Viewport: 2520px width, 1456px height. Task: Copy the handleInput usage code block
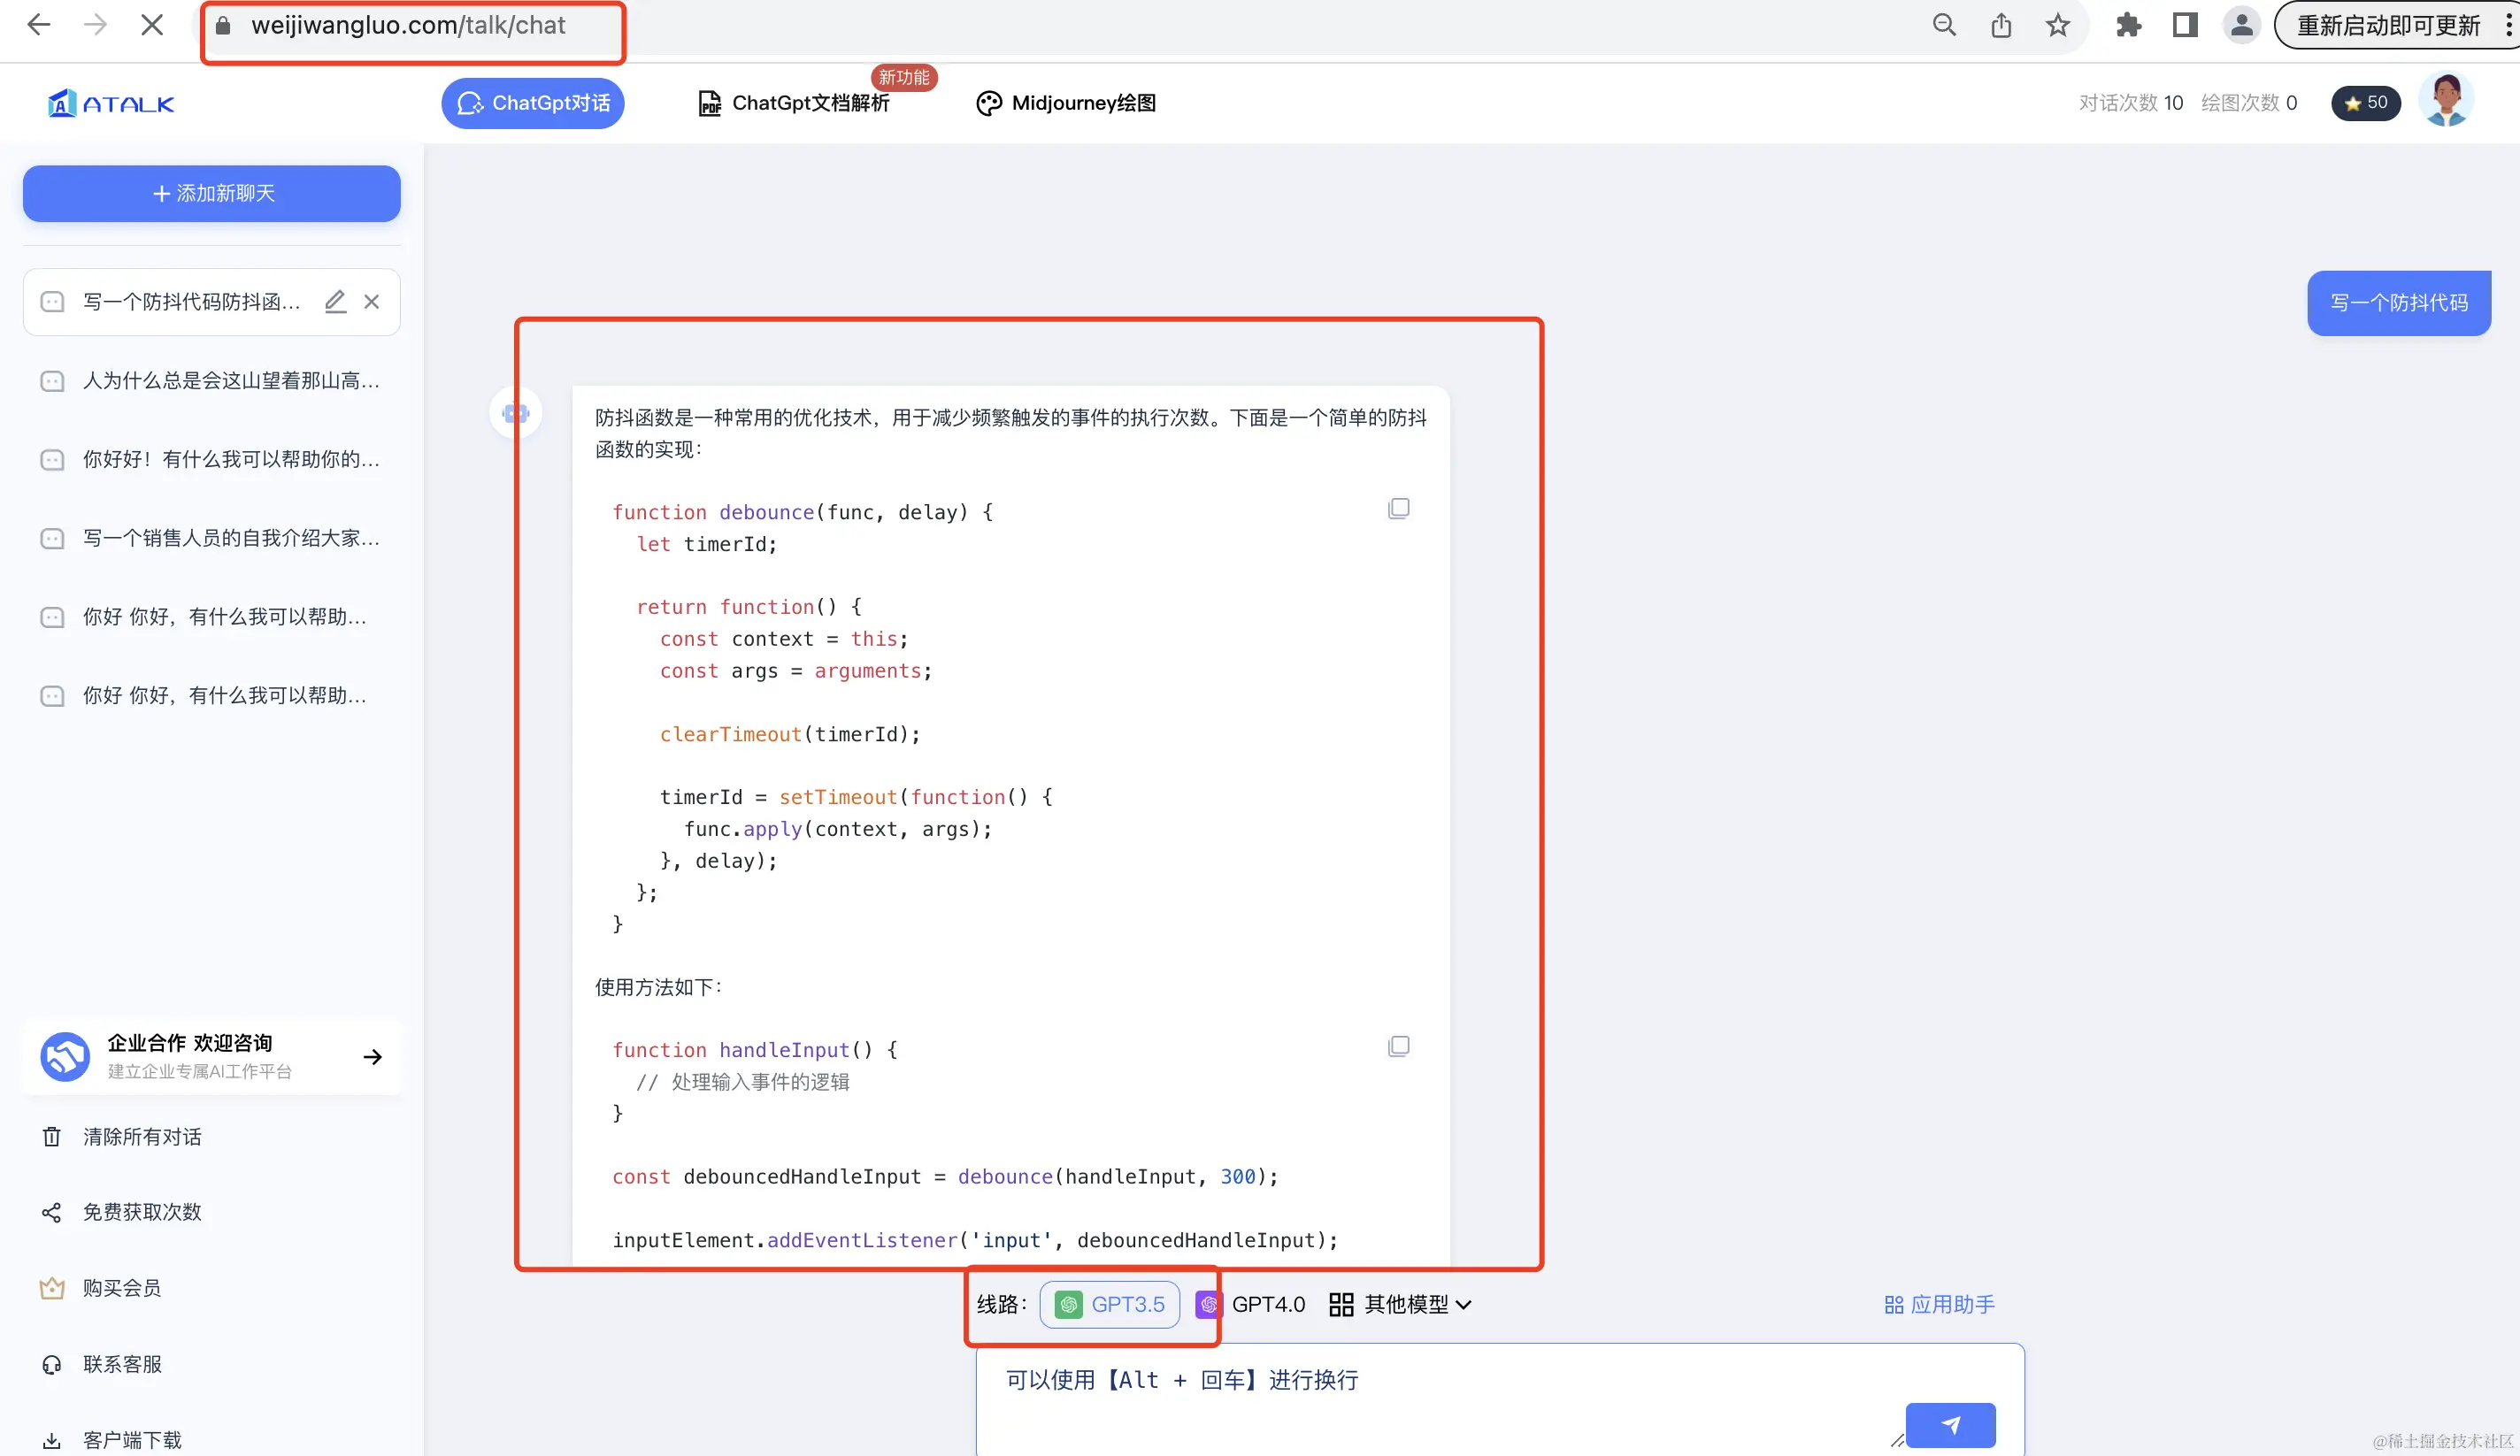(x=1398, y=1046)
